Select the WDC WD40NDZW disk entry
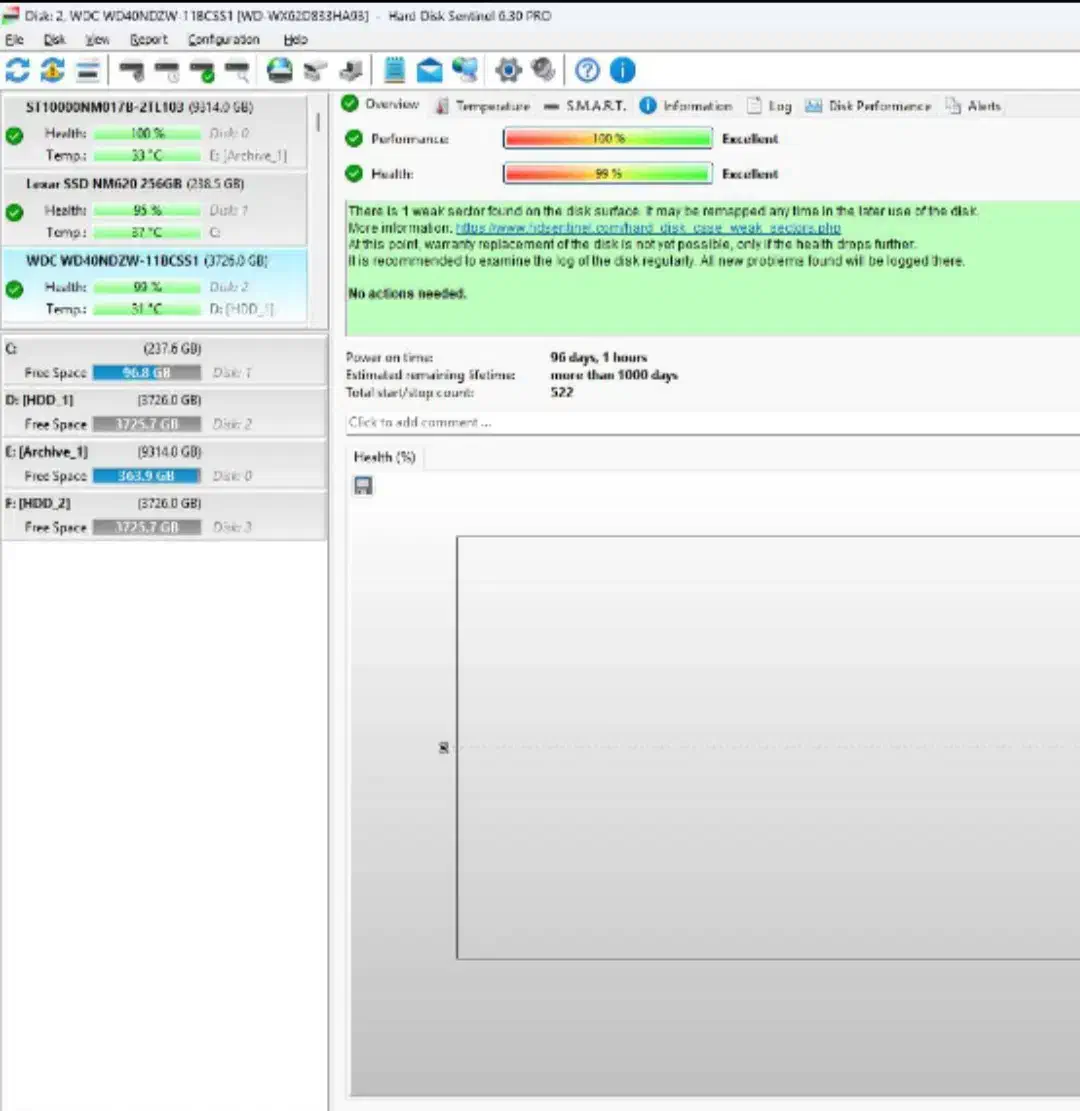Image resolution: width=1080 pixels, height=1111 pixels. (146, 261)
